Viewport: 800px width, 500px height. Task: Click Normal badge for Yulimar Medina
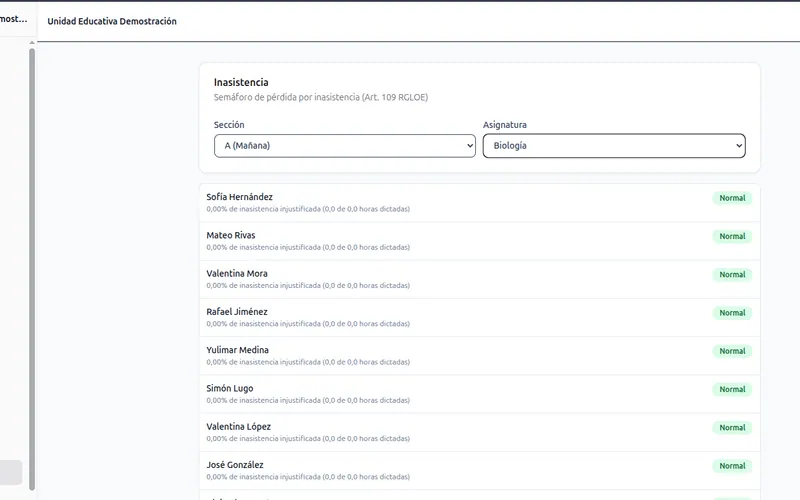point(732,351)
